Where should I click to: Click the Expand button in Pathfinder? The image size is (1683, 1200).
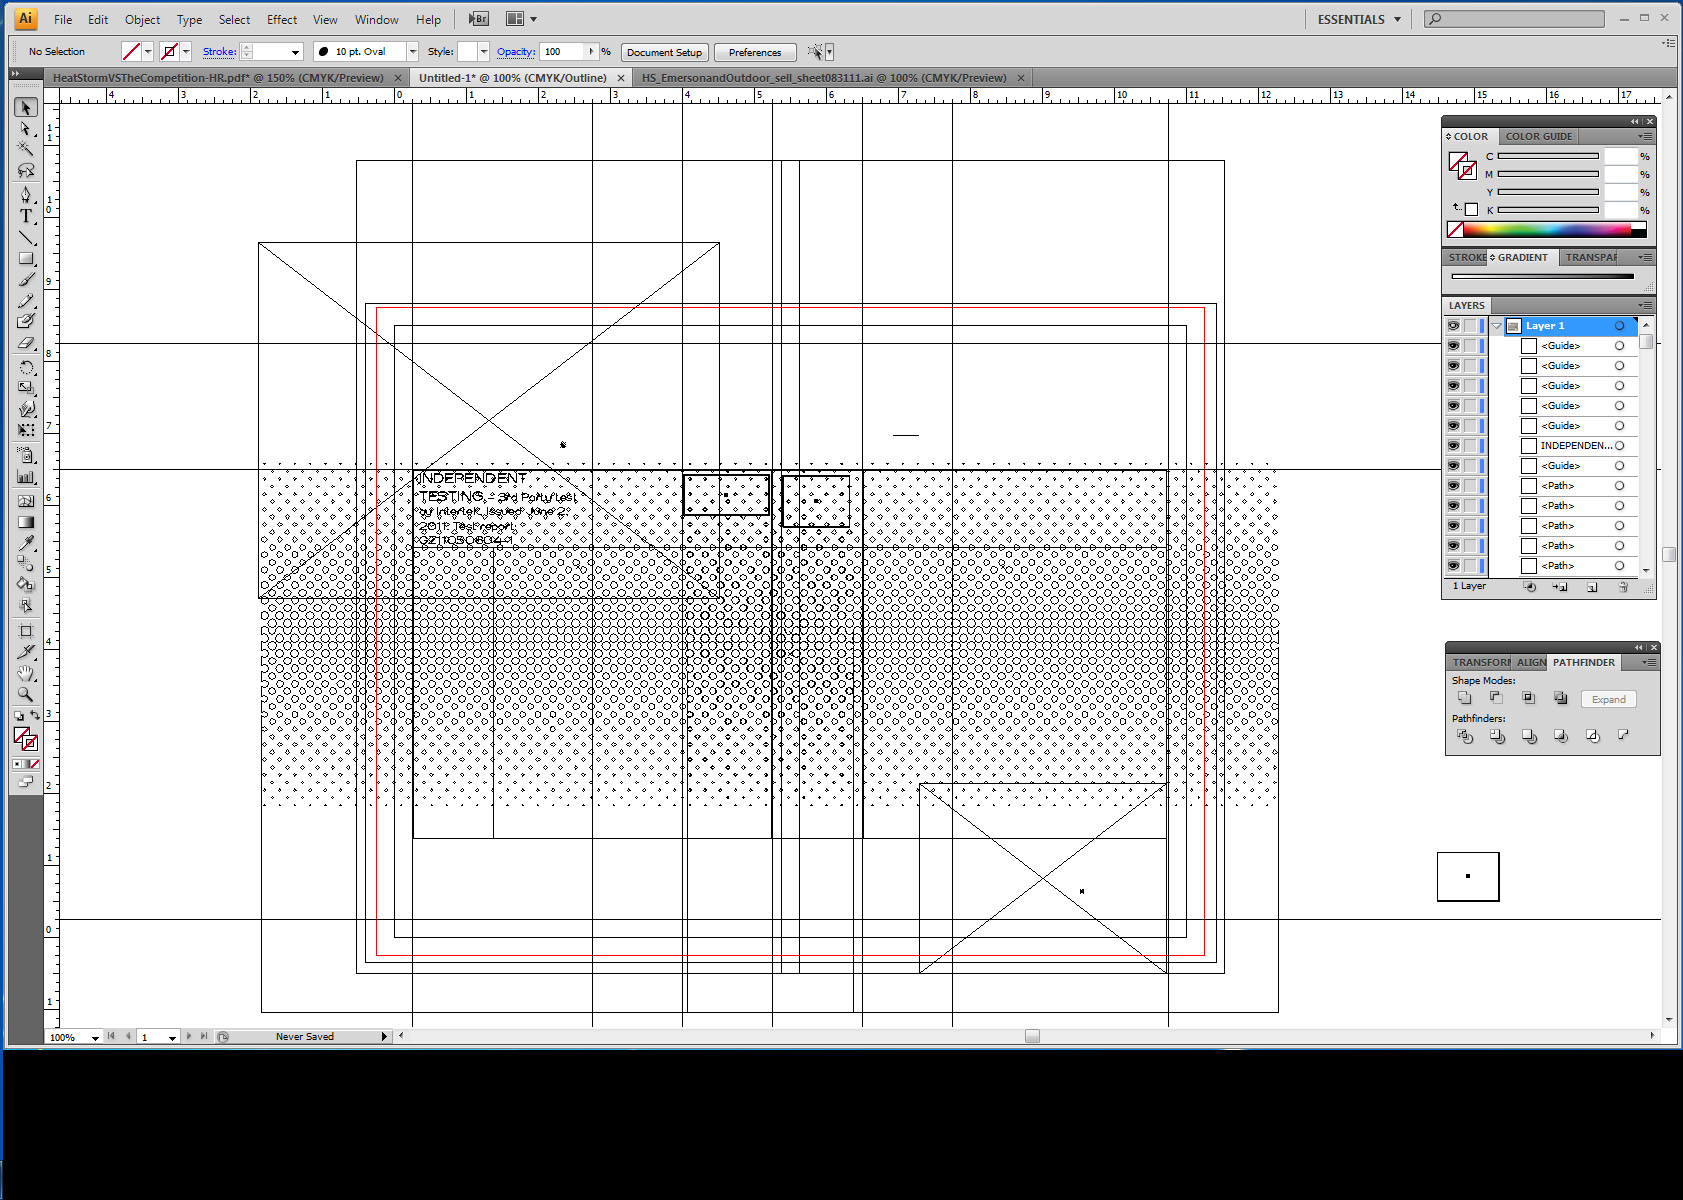click(x=1609, y=699)
